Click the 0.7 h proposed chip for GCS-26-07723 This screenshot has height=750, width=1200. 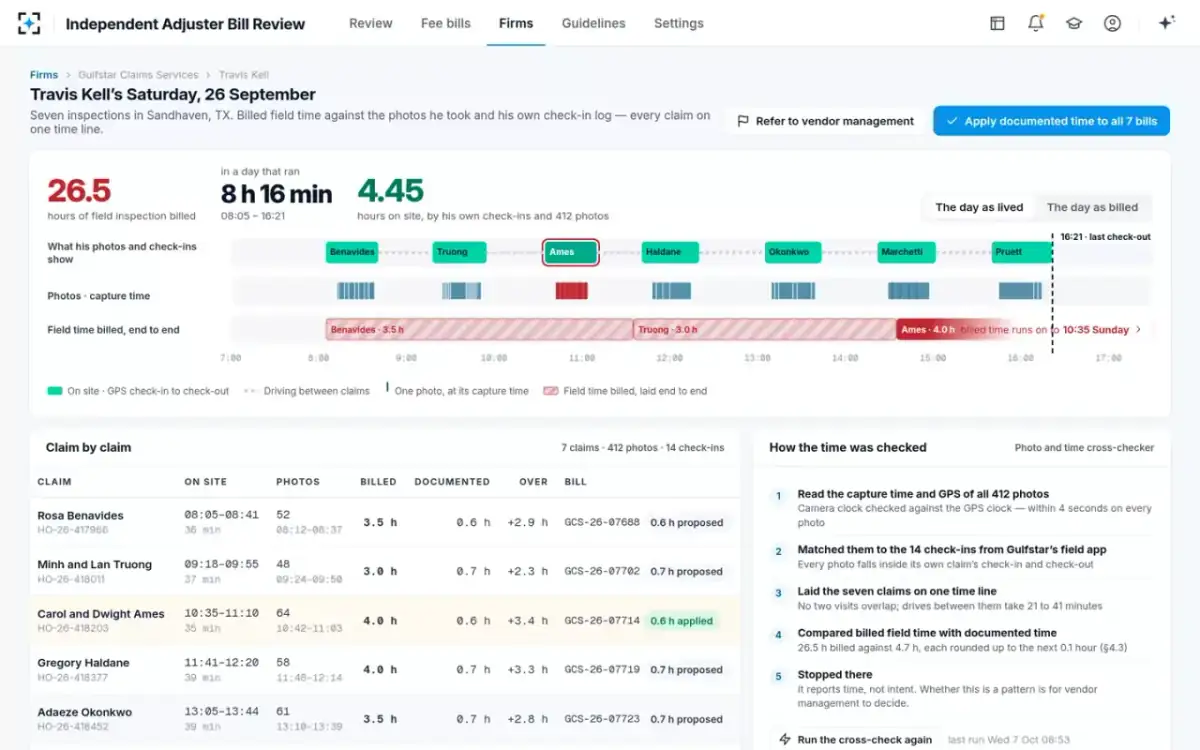click(686, 719)
